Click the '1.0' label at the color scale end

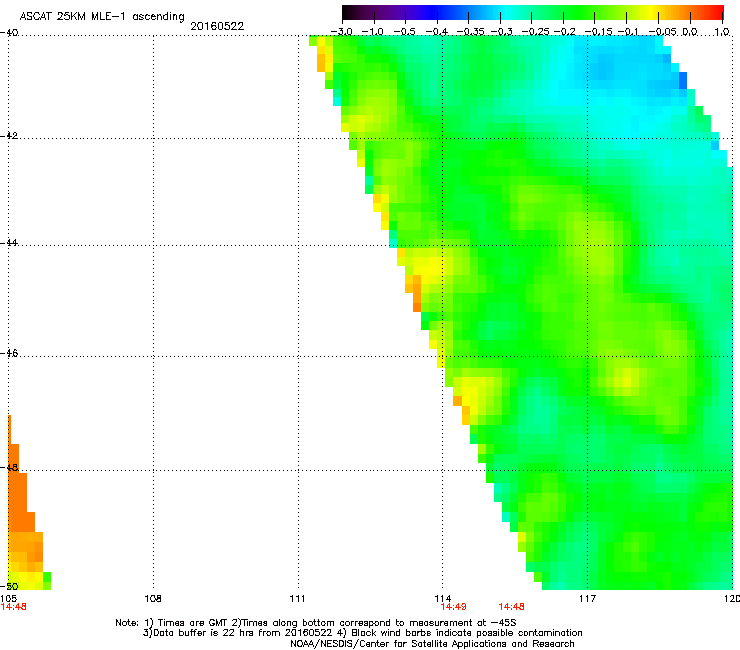click(722, 32)
